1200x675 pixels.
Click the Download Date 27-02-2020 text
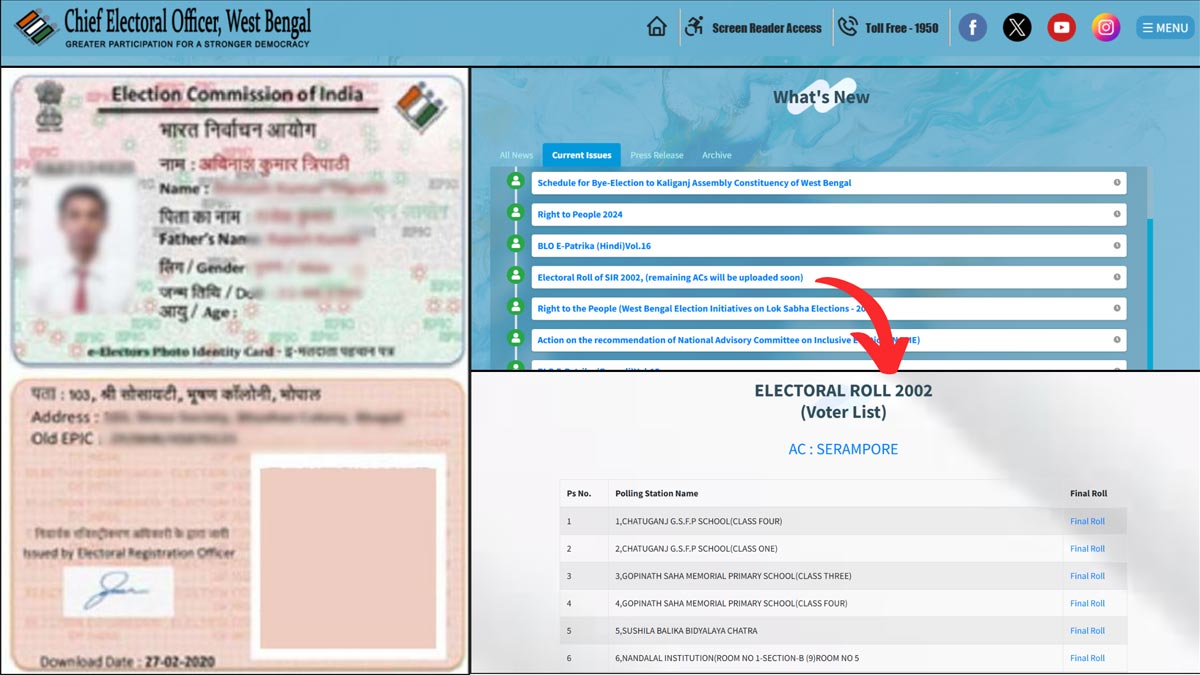(127, 662)
